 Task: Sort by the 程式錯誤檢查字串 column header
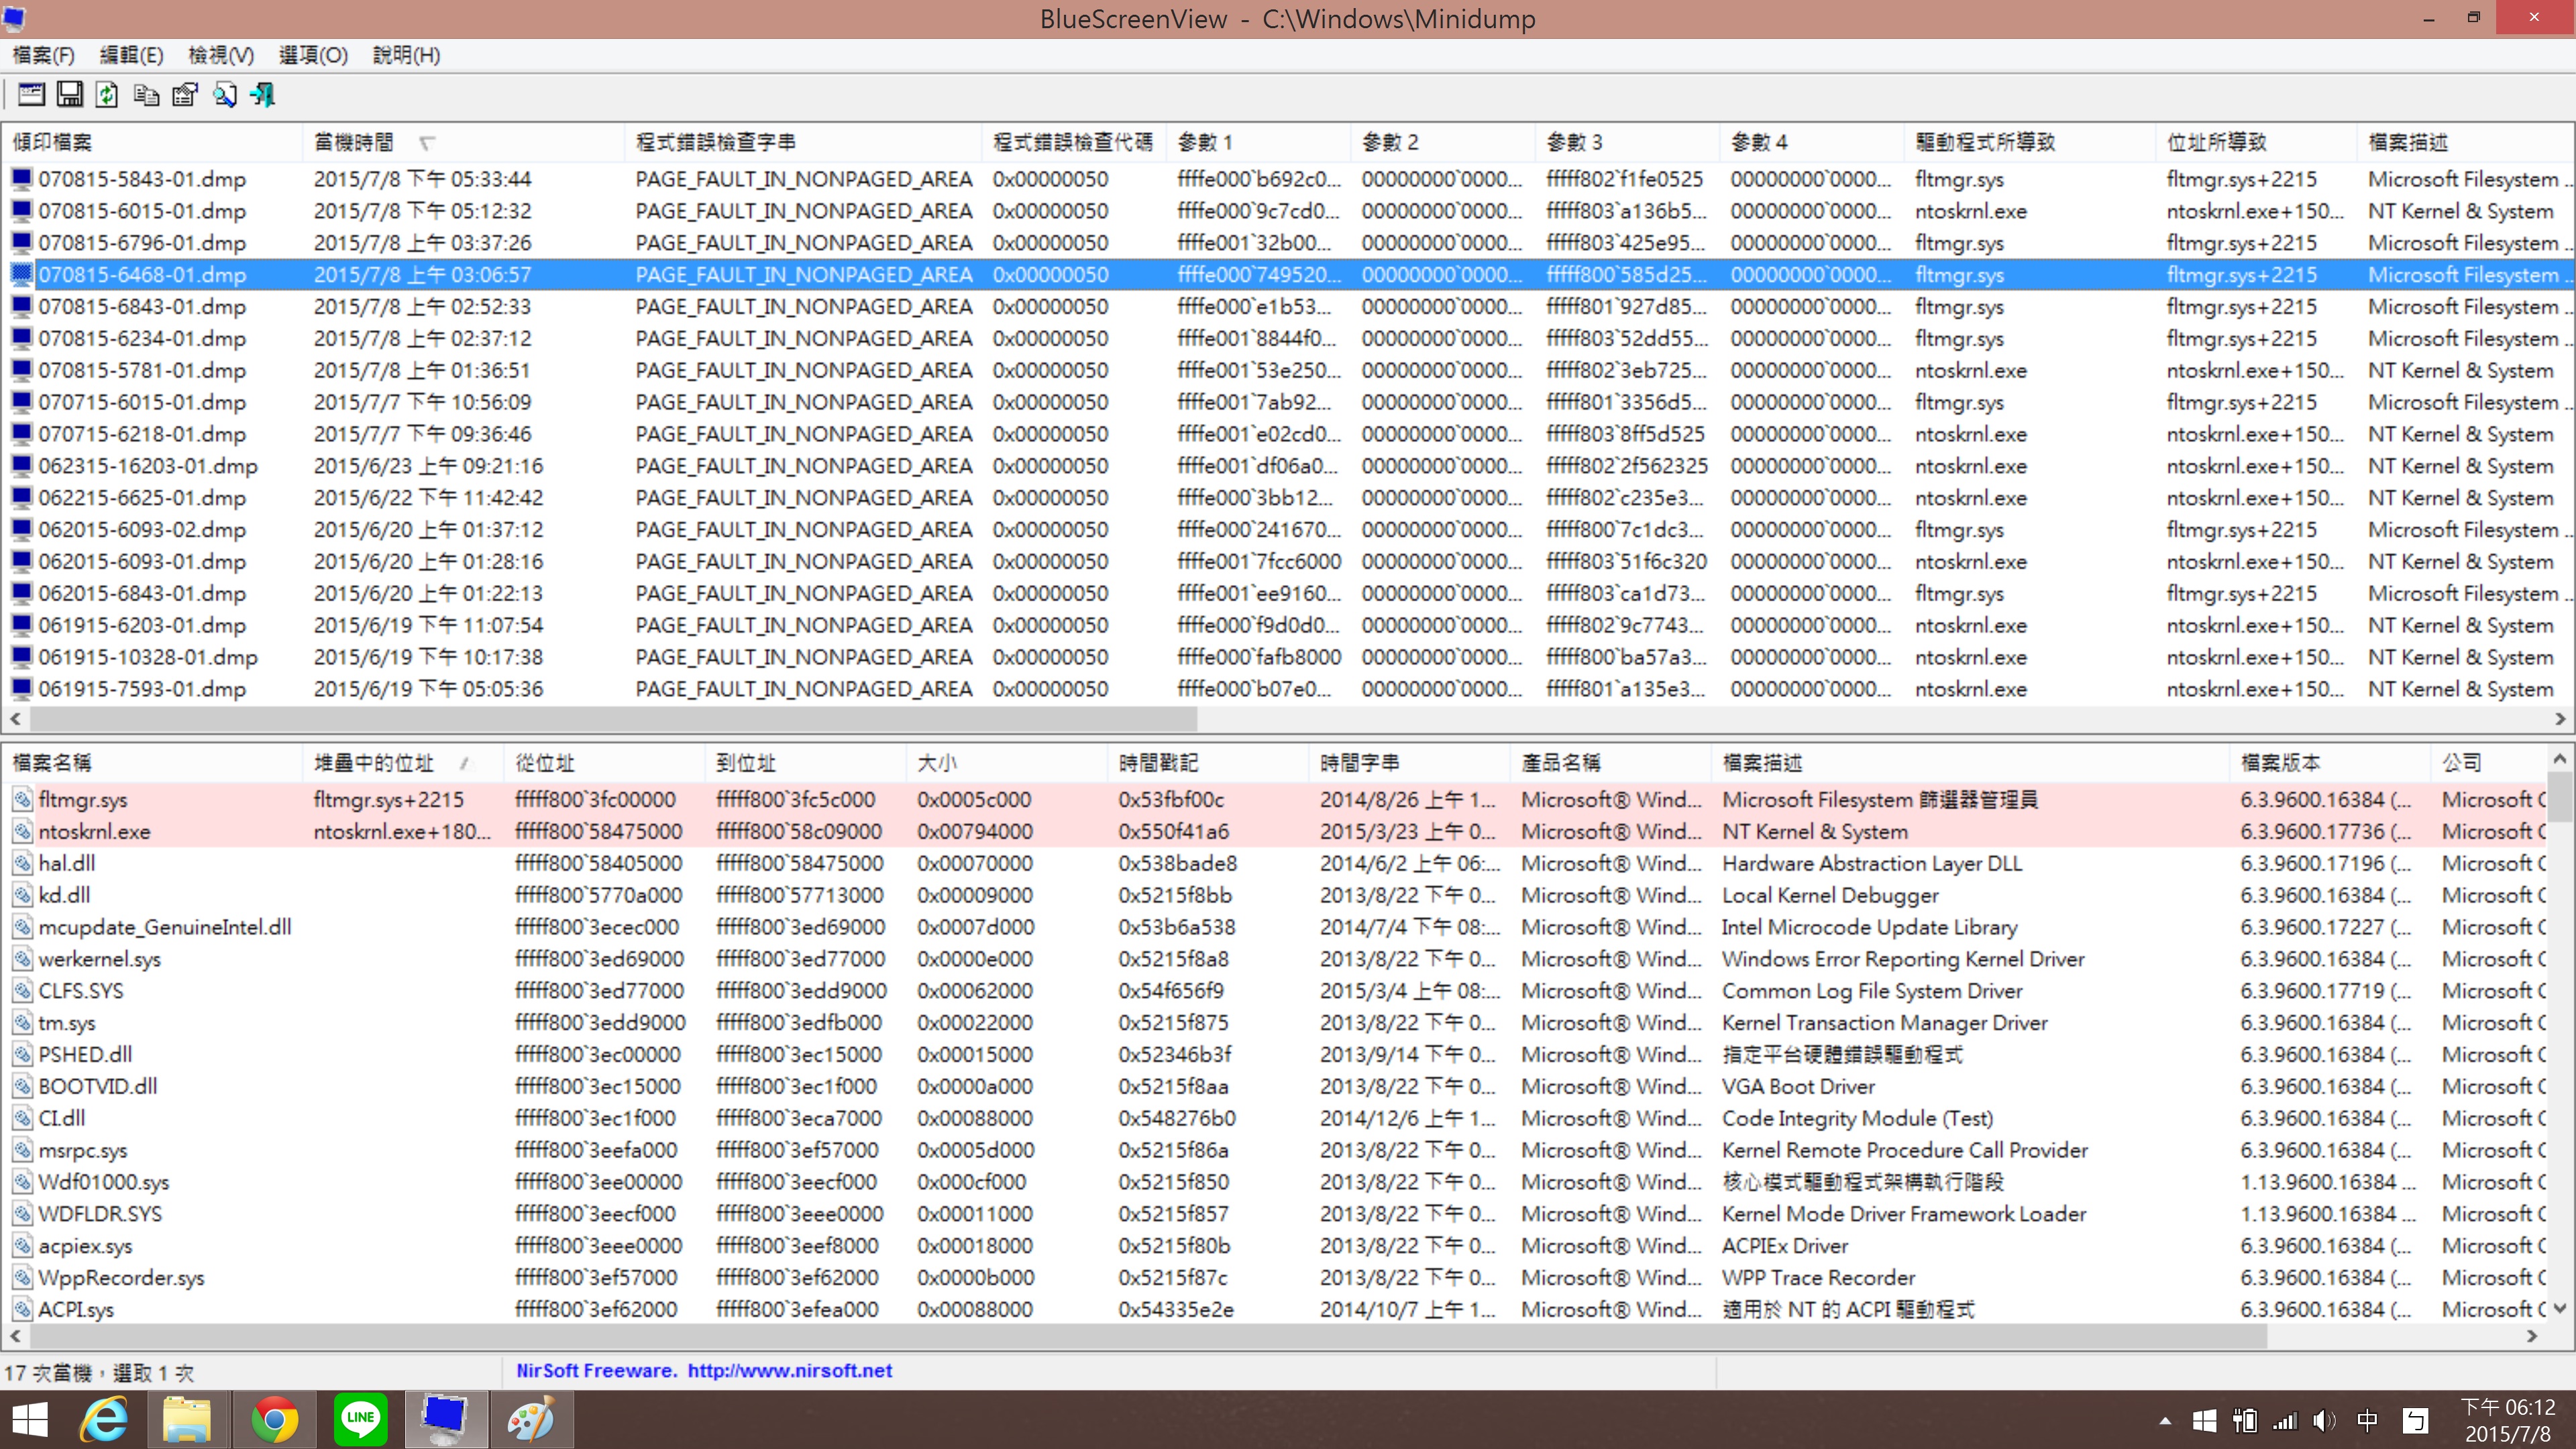click(x=803, y=142)
